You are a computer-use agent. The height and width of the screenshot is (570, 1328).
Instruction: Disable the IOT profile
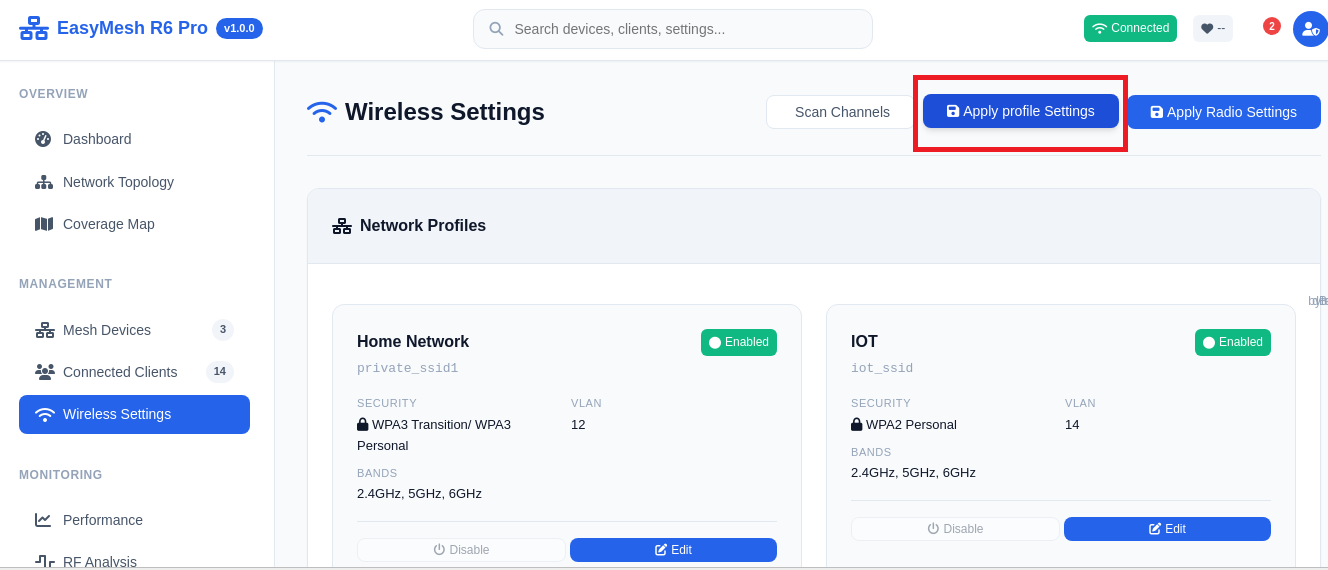click(x=955, y=529)
